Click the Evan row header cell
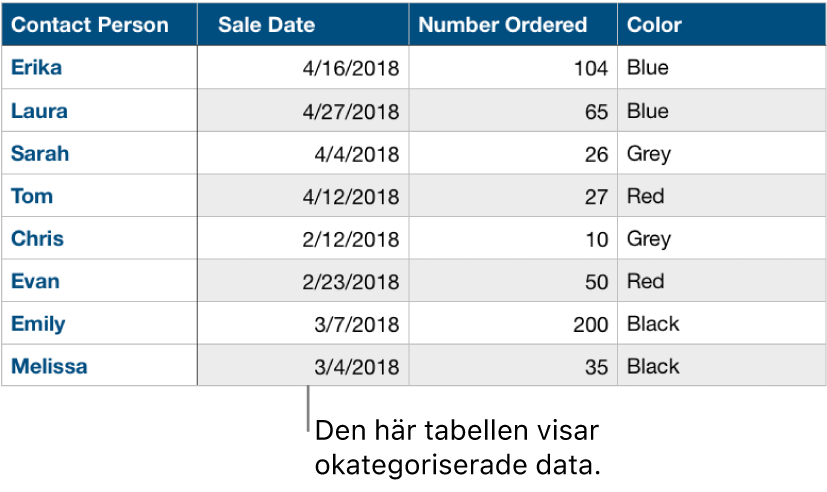This screenshot has width=827, height=492. pyautogui.click(x=36, y=281)
